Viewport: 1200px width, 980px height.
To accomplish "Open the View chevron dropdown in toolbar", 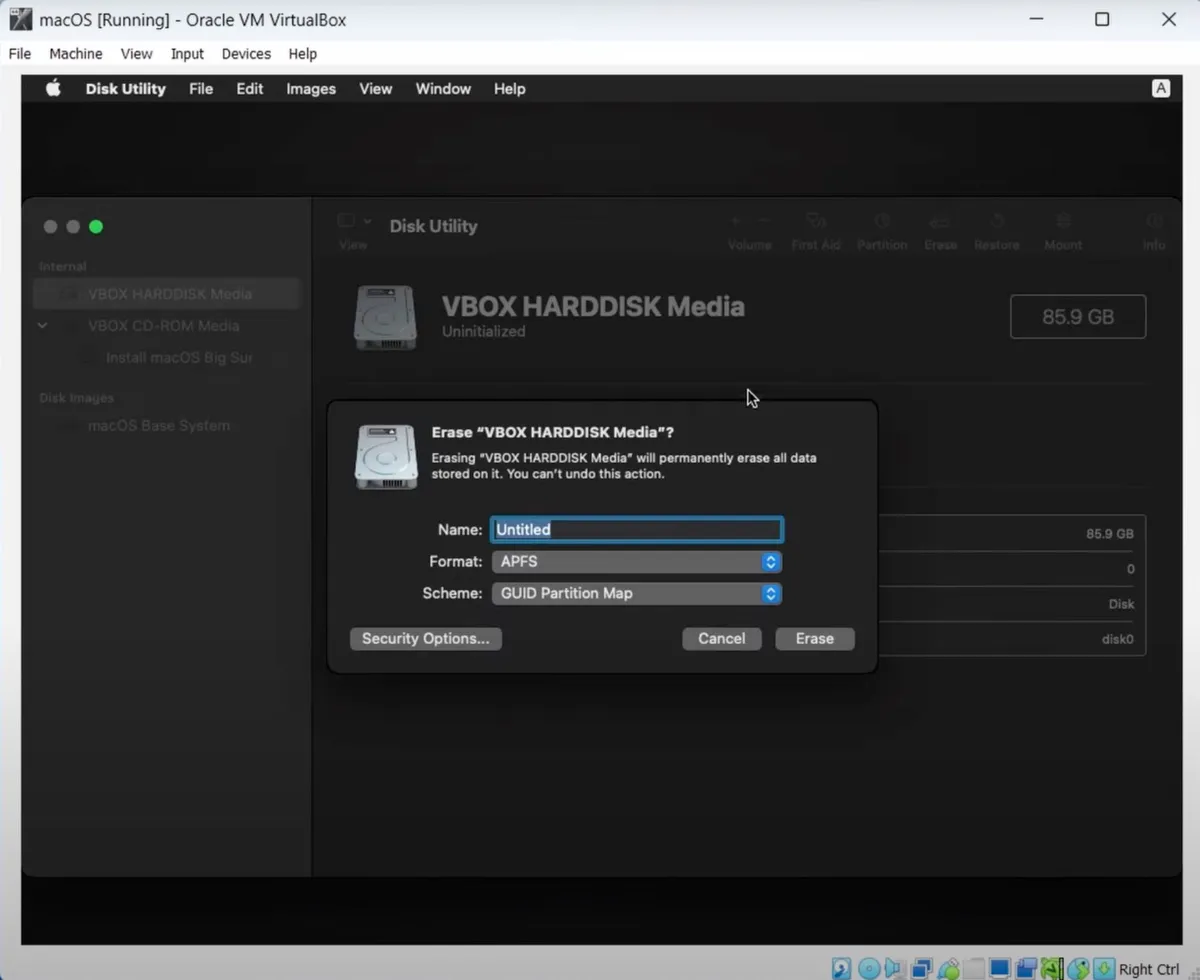I will 367,220.
